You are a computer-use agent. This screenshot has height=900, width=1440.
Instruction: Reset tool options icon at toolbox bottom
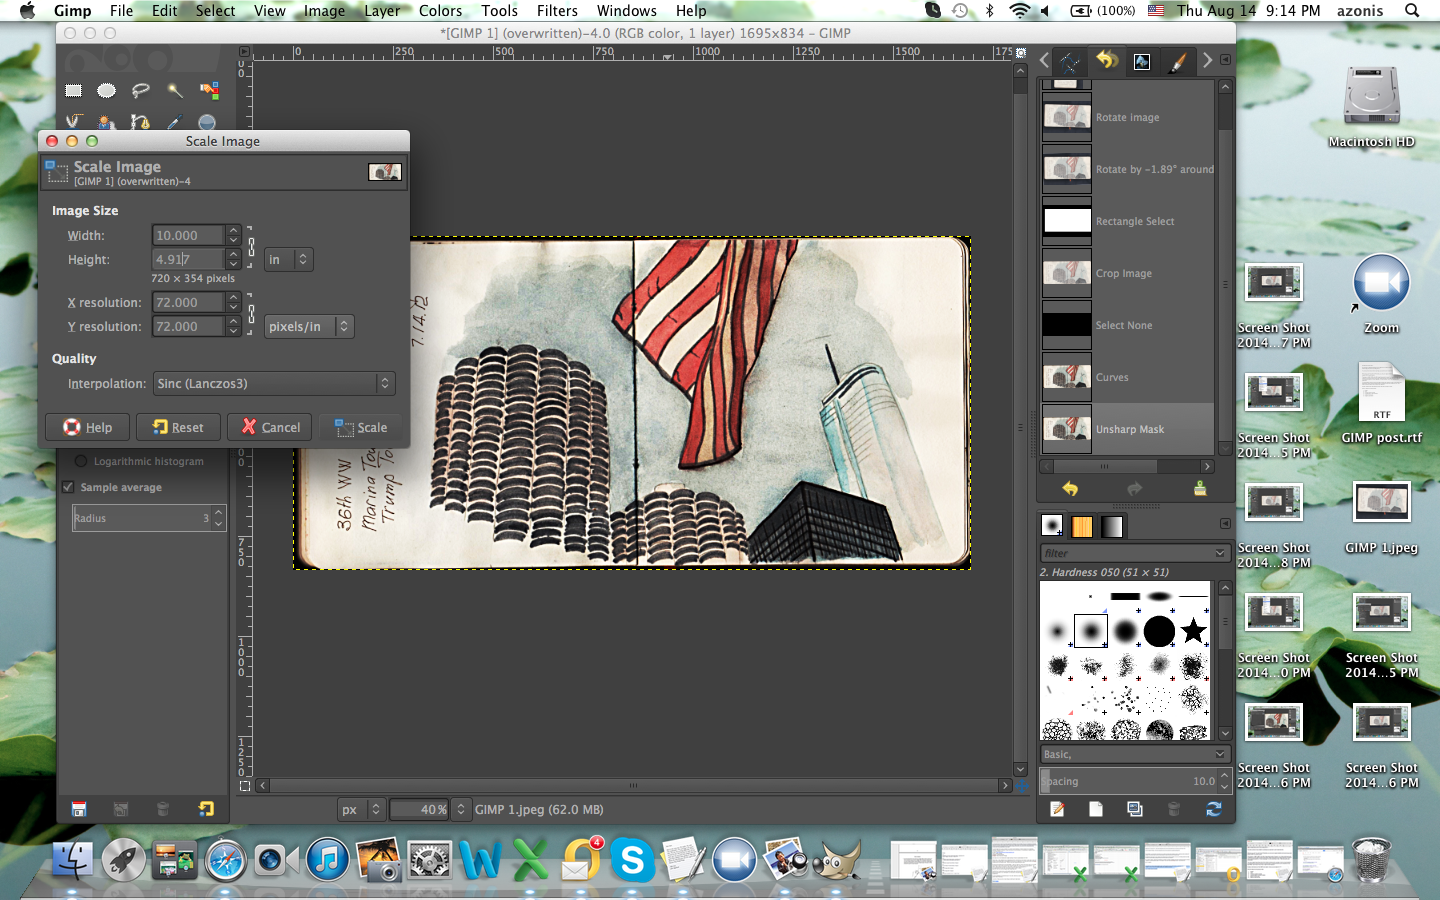coord(206,809)
